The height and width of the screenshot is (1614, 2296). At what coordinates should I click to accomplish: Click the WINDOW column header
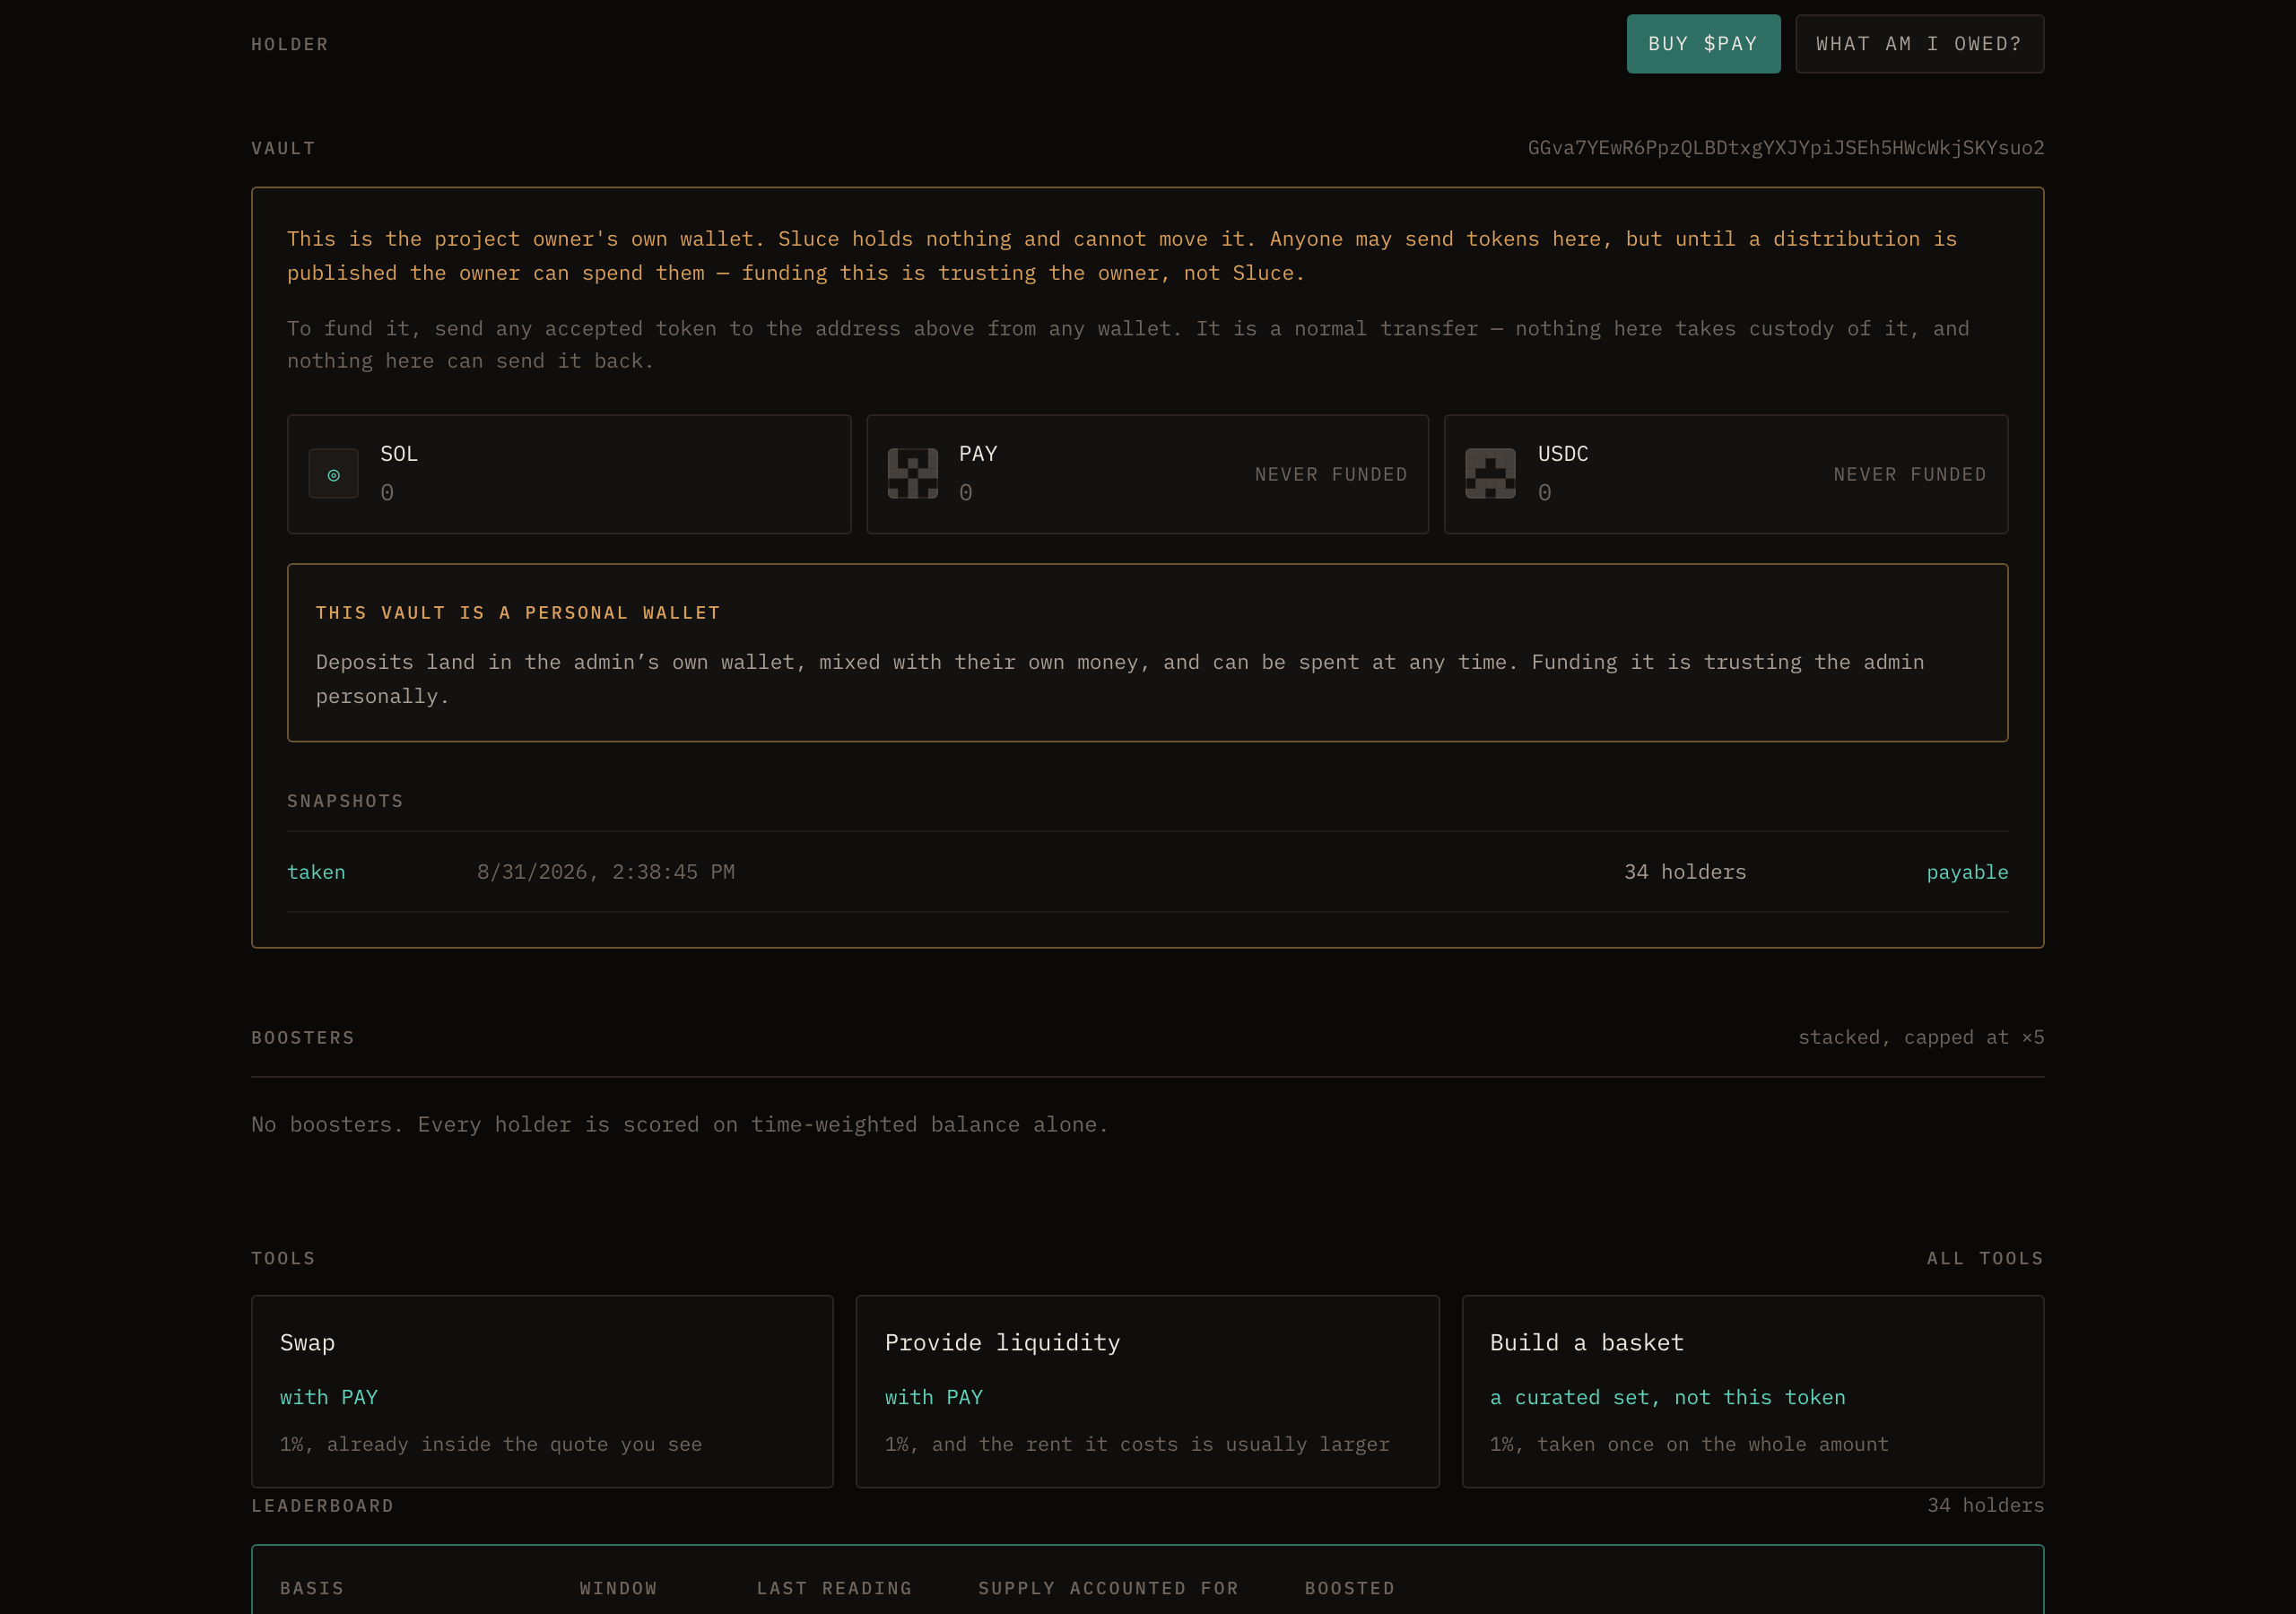coord(619,1588)
